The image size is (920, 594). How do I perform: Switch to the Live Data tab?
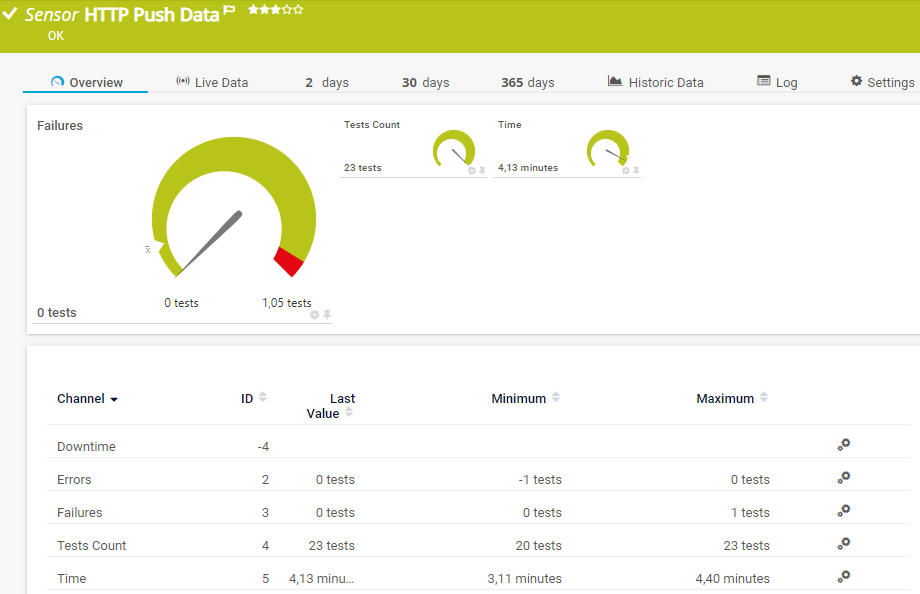(211, 83)
